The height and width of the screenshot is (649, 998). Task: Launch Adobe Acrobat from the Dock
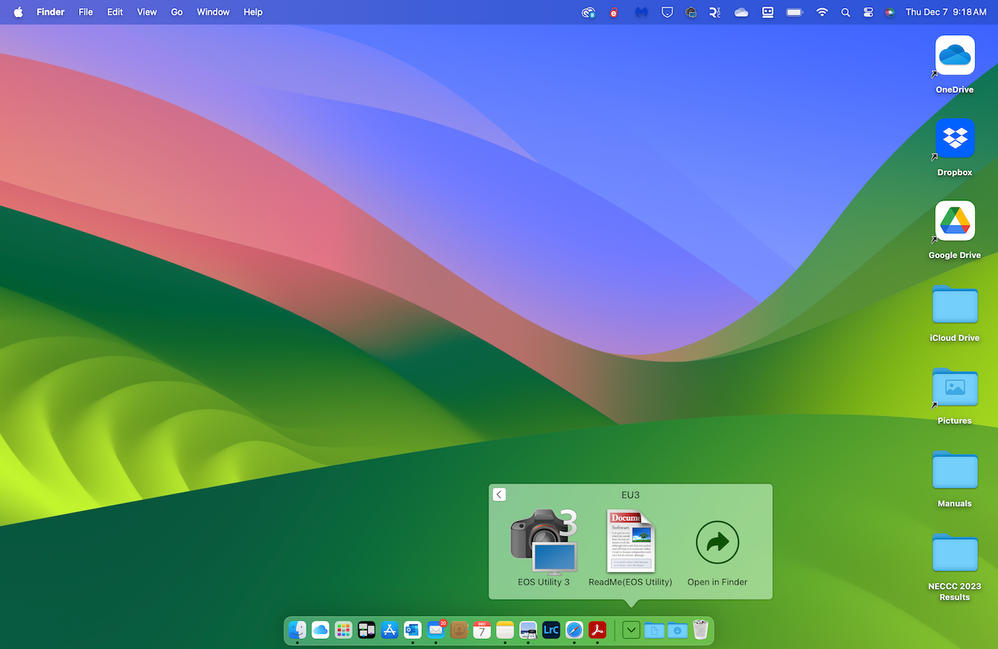point(598,630)
